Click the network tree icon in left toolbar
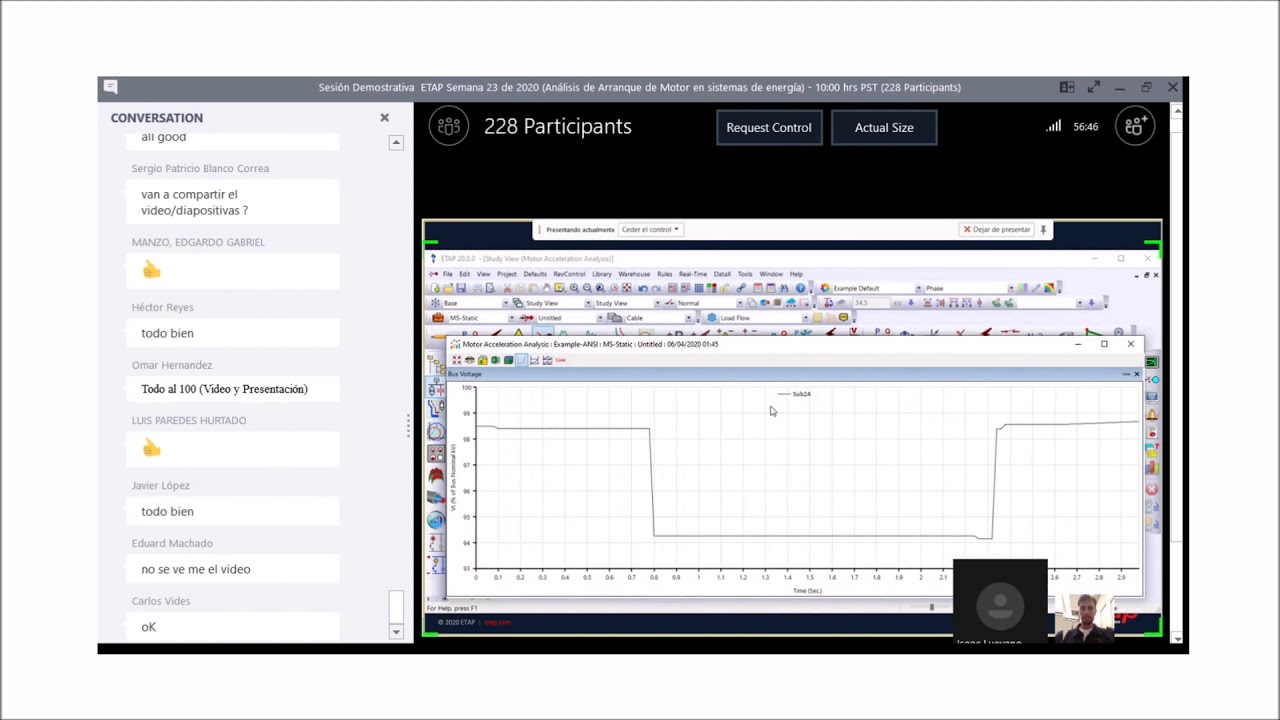The height and width of the screenshot is (720, 1280). 436,366
